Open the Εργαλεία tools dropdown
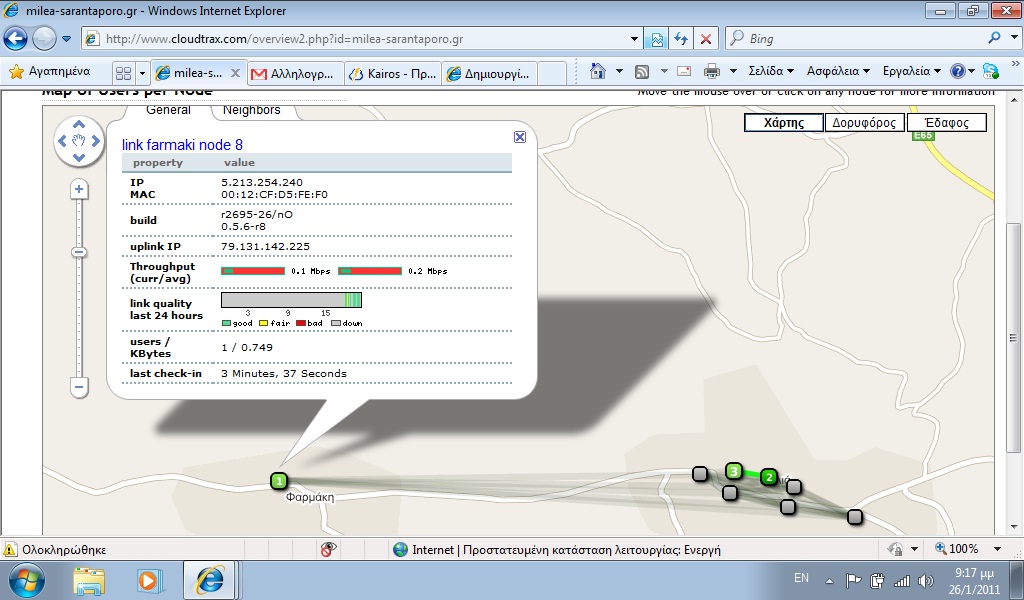This screenshot has width=1024, height=600. pyautogui.click(x=911, y=71)
